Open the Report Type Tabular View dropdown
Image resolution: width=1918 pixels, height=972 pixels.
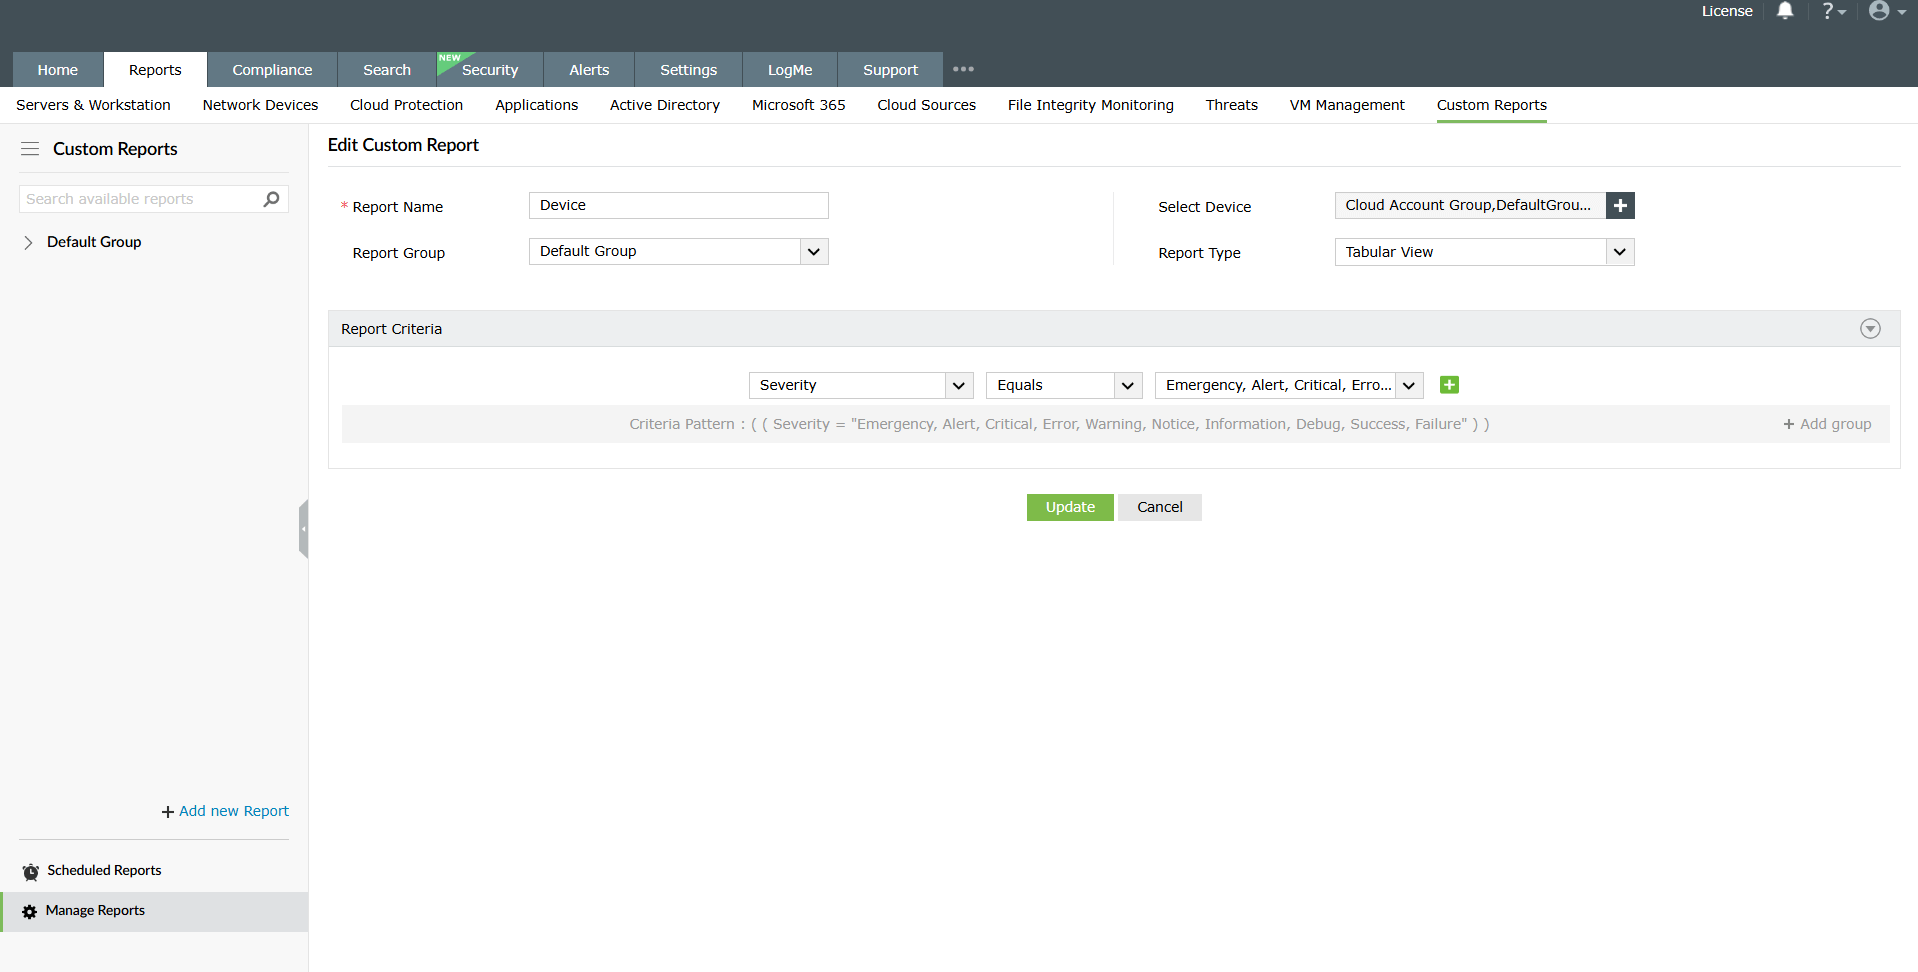pyautogui.click(x=1484, y=252)
